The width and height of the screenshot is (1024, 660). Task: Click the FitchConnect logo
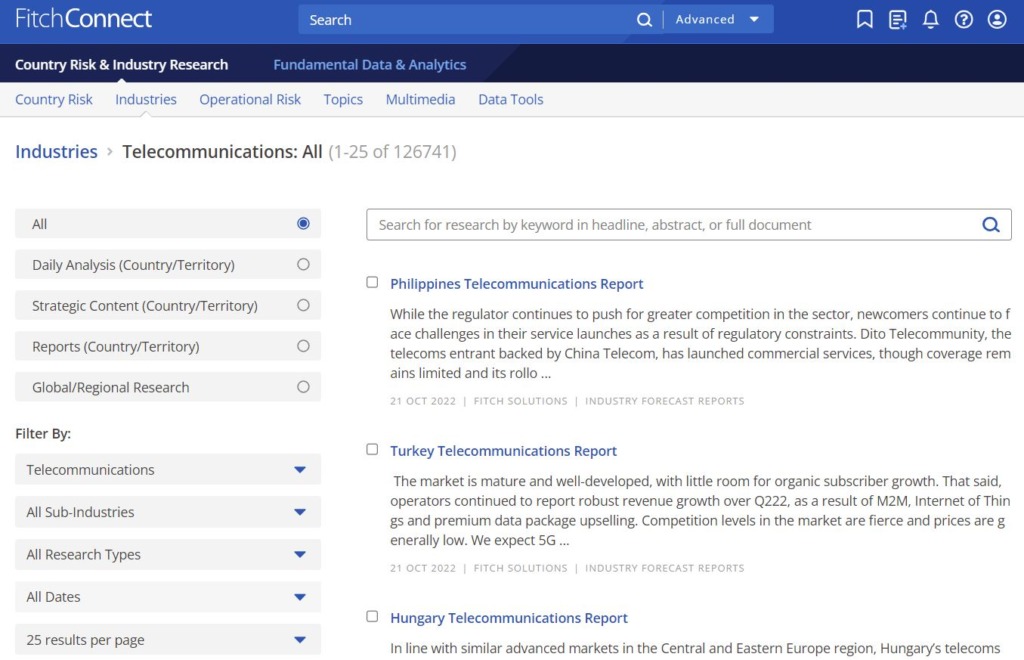84,19
